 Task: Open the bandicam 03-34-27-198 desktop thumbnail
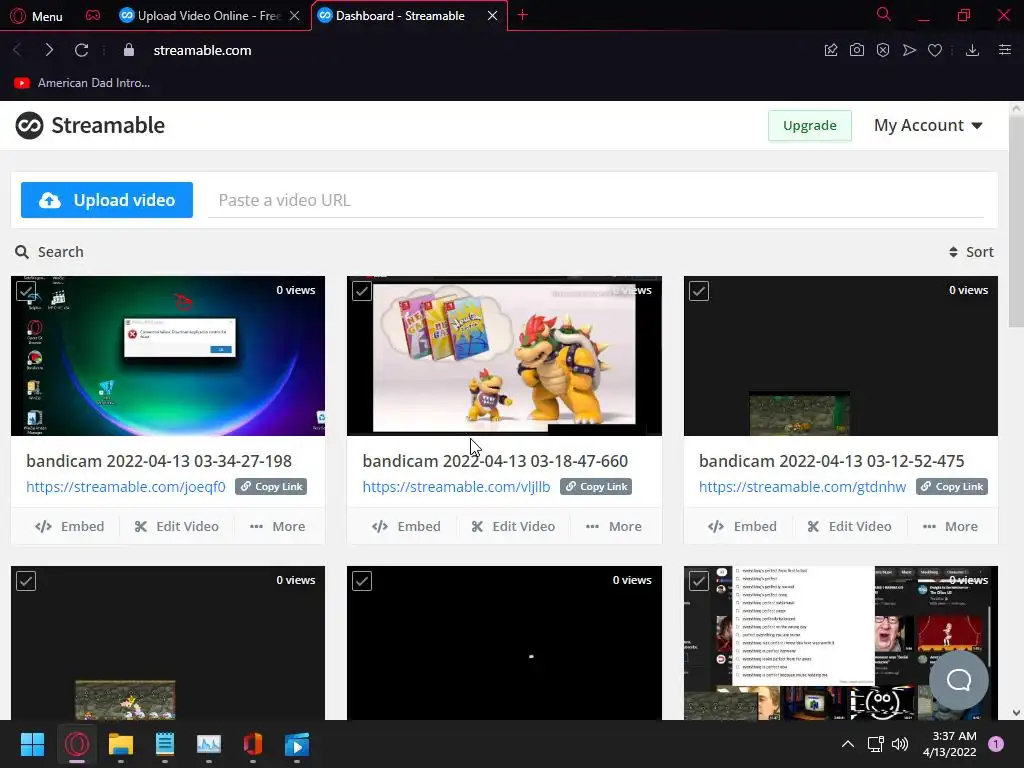[168, 356]
